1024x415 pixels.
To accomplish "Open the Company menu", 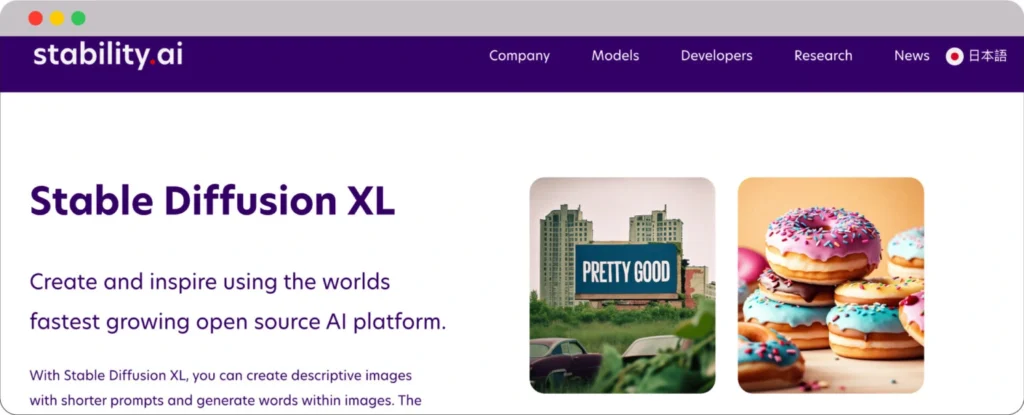I will pos(519,56).
